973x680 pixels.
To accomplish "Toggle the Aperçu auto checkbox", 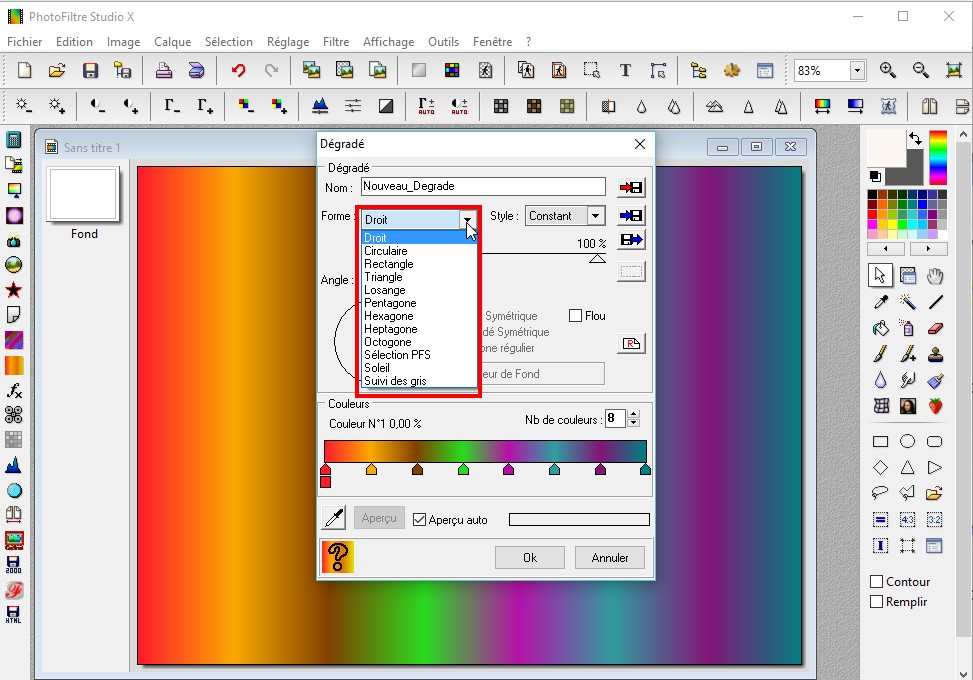I will point(419,519).
